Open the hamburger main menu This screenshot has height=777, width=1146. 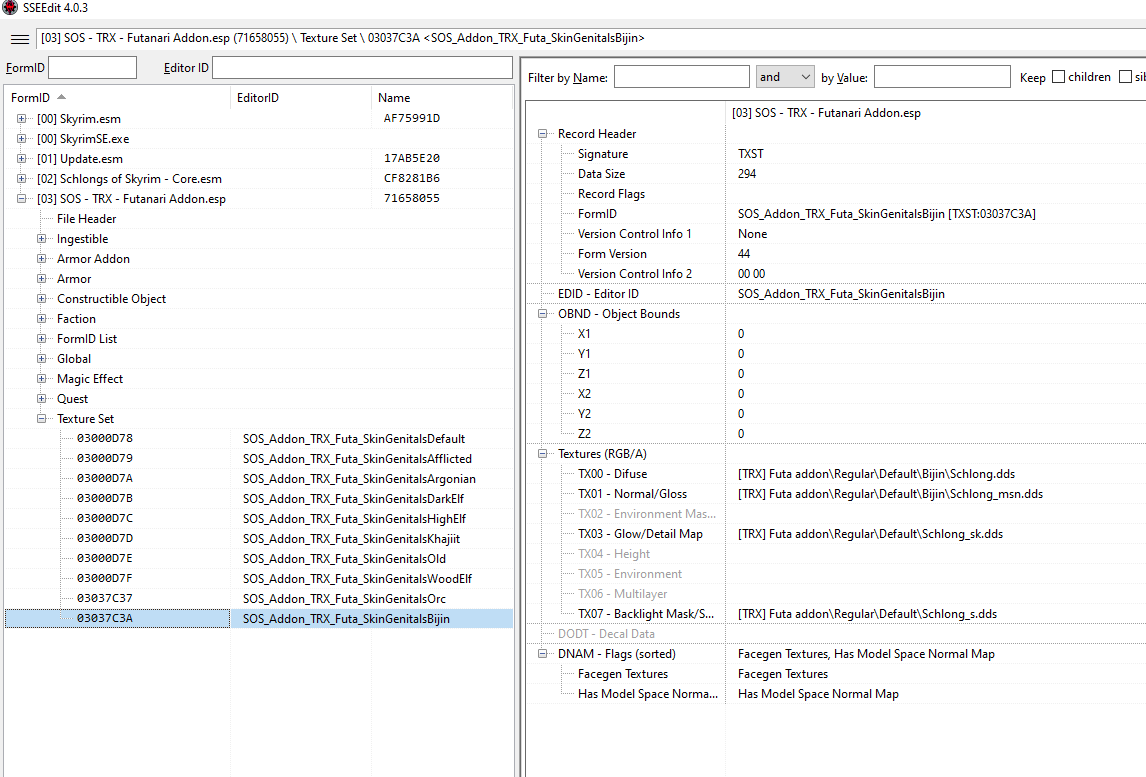click(x=20, y=39)
